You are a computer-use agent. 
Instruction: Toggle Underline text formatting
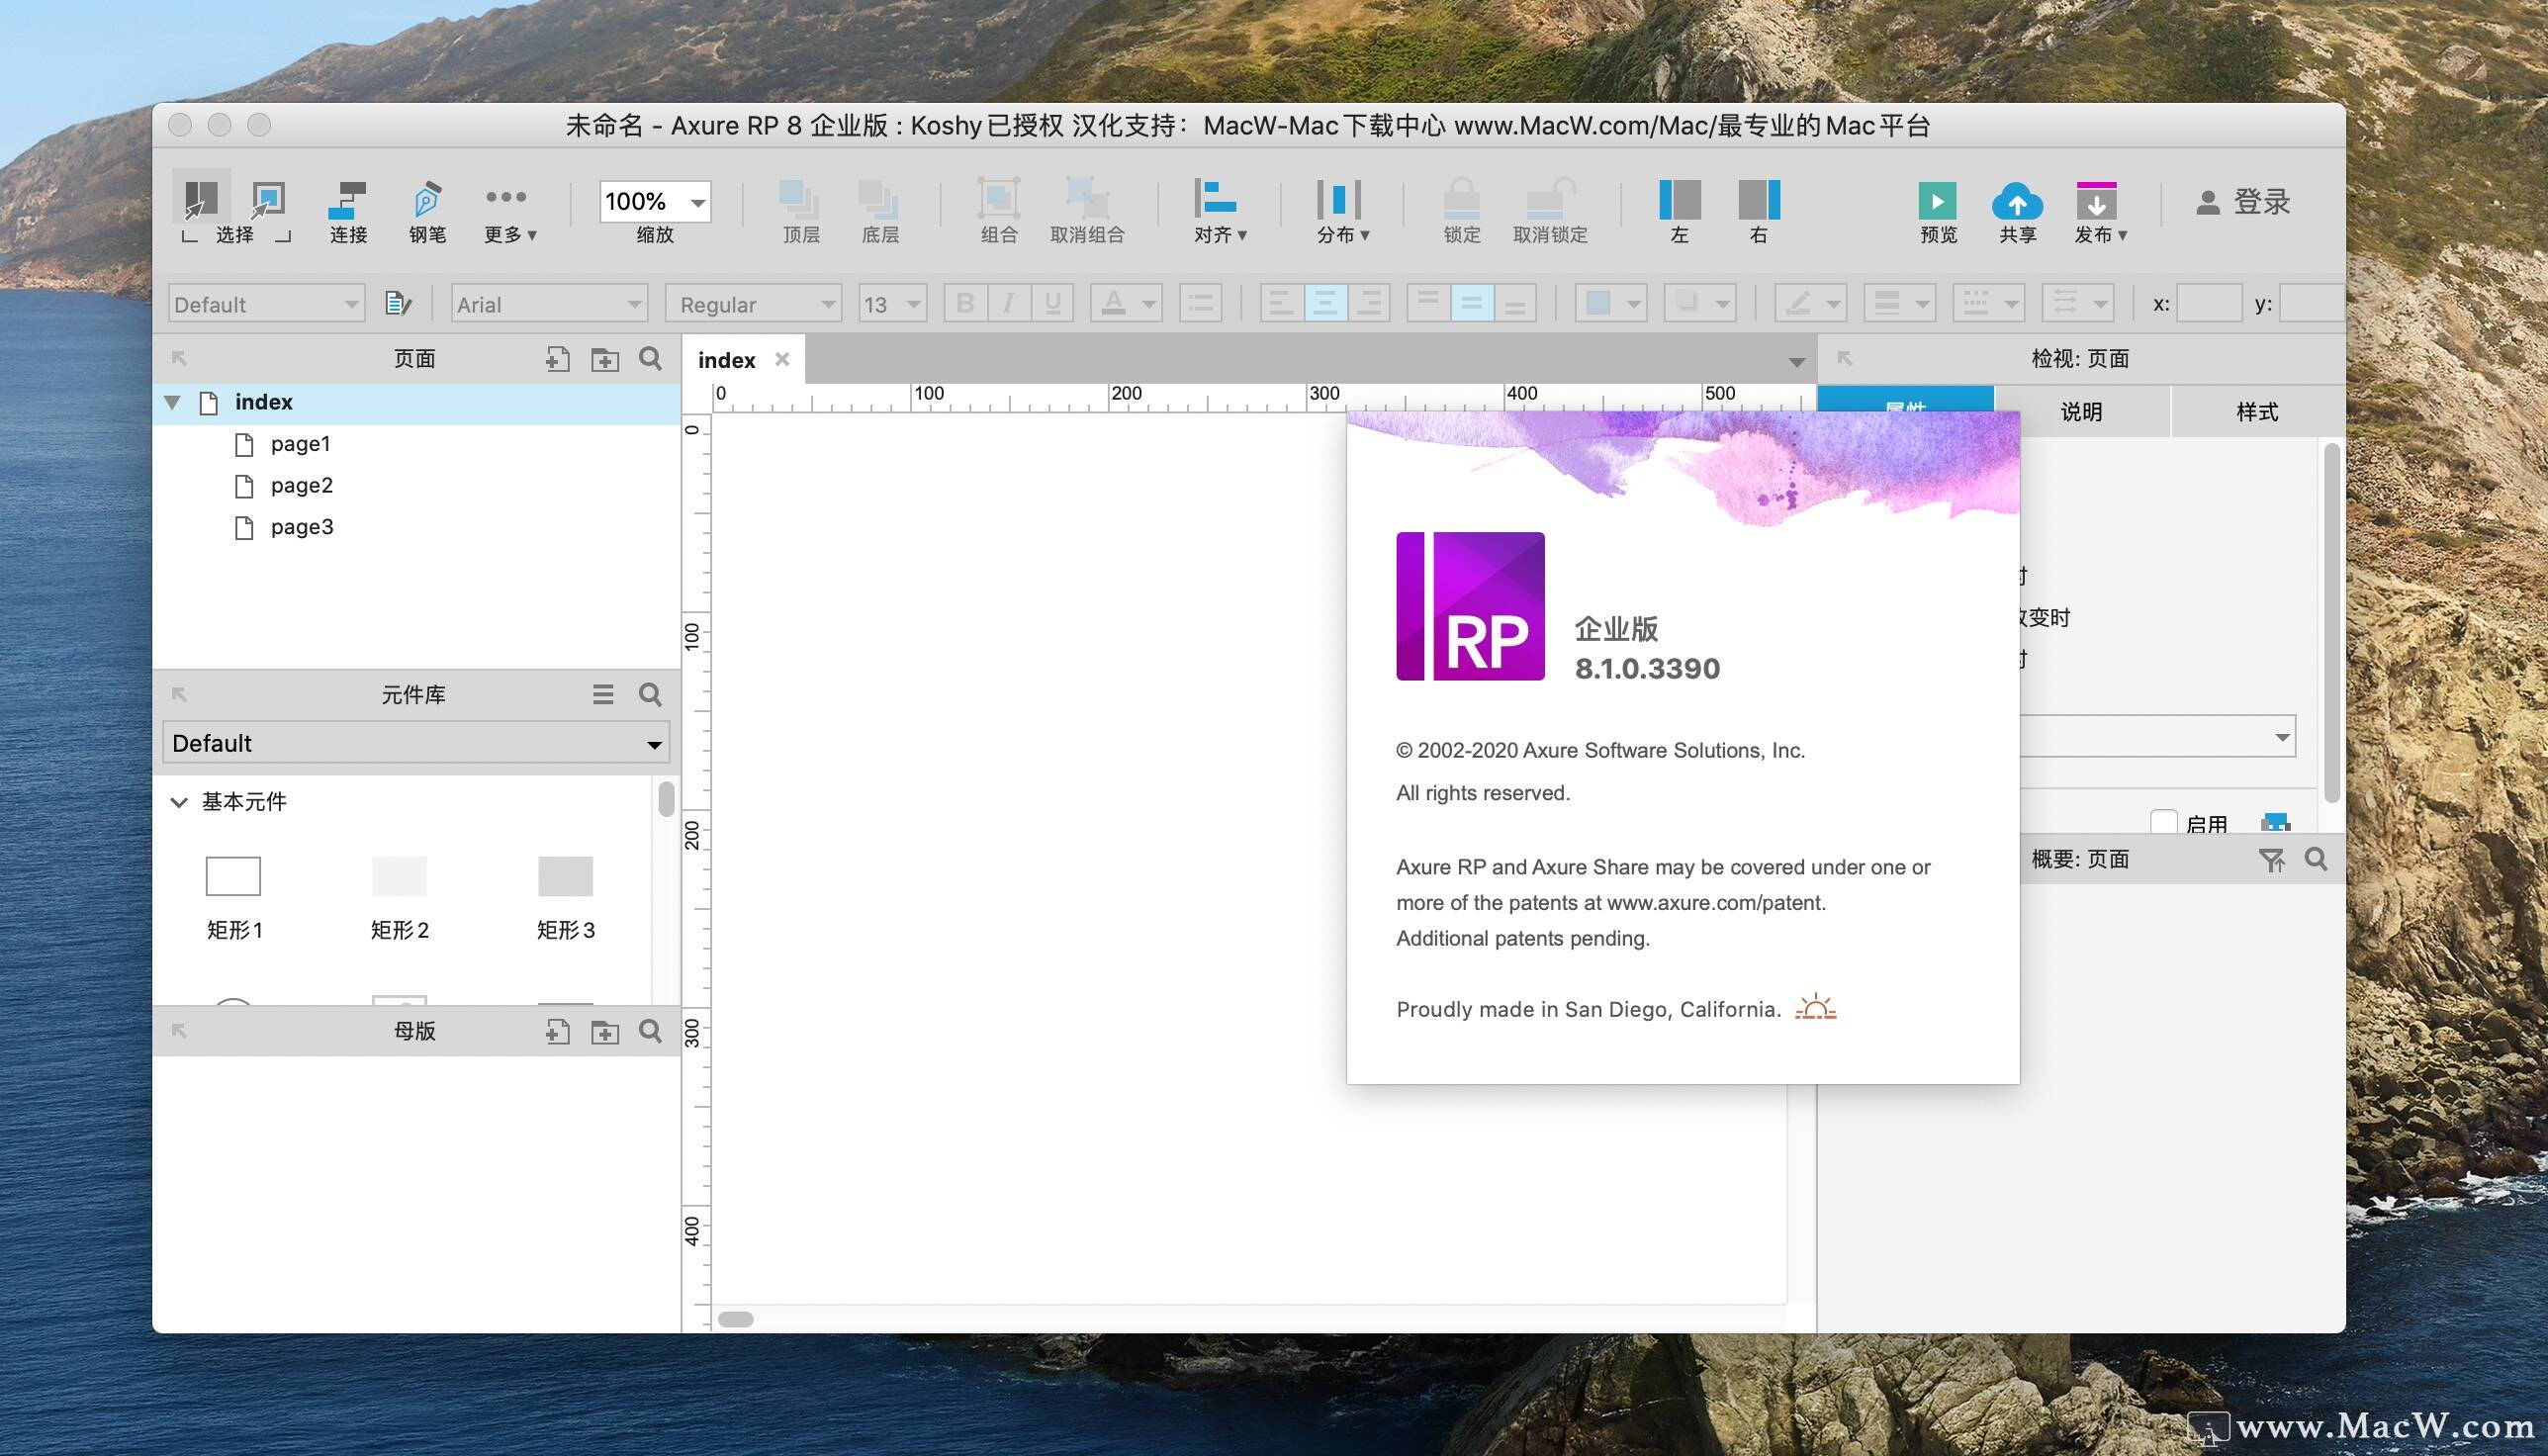point(1052,303)
